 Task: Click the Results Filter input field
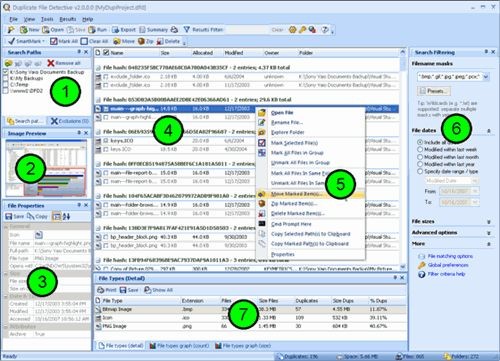click(x=247, y=30)
